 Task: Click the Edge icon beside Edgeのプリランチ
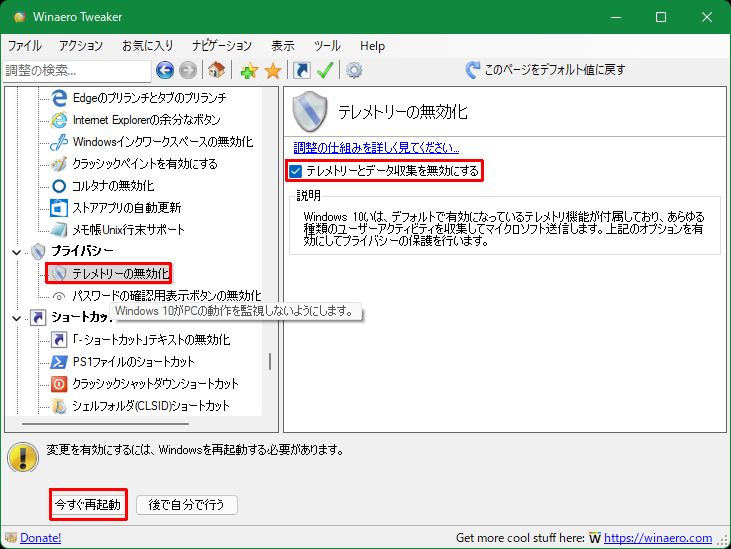[x=59, y=98]
